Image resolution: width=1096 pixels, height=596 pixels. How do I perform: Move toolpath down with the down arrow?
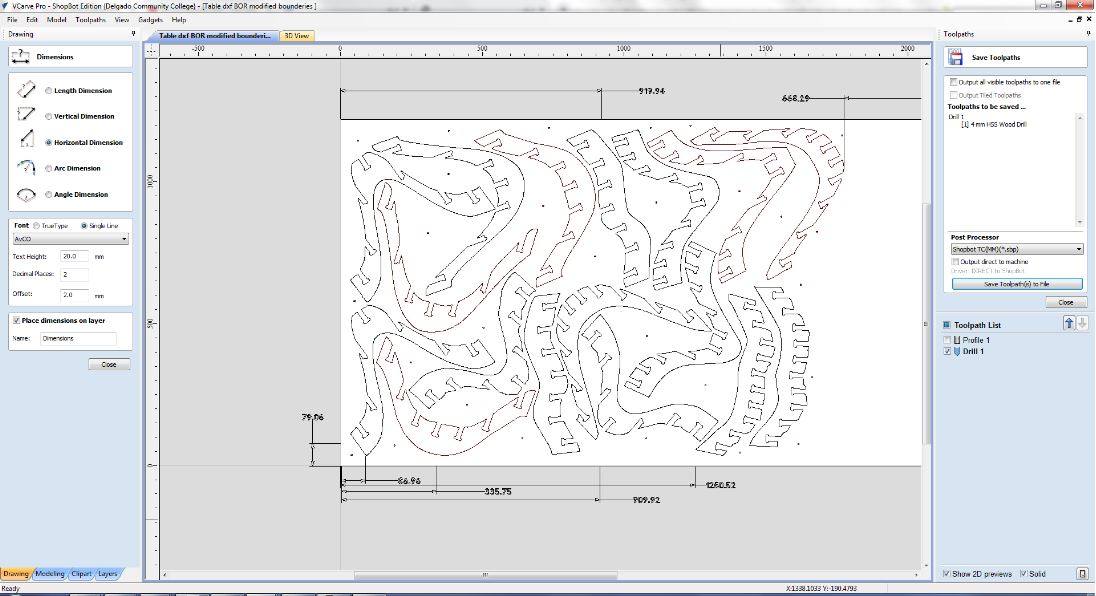1082,323
